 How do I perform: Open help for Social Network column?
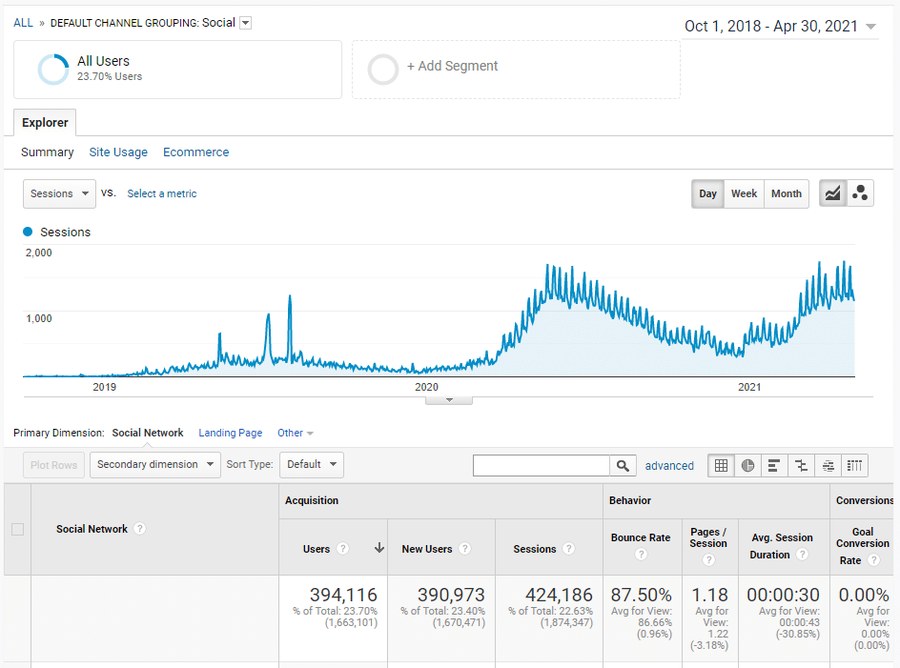point(139,529)
